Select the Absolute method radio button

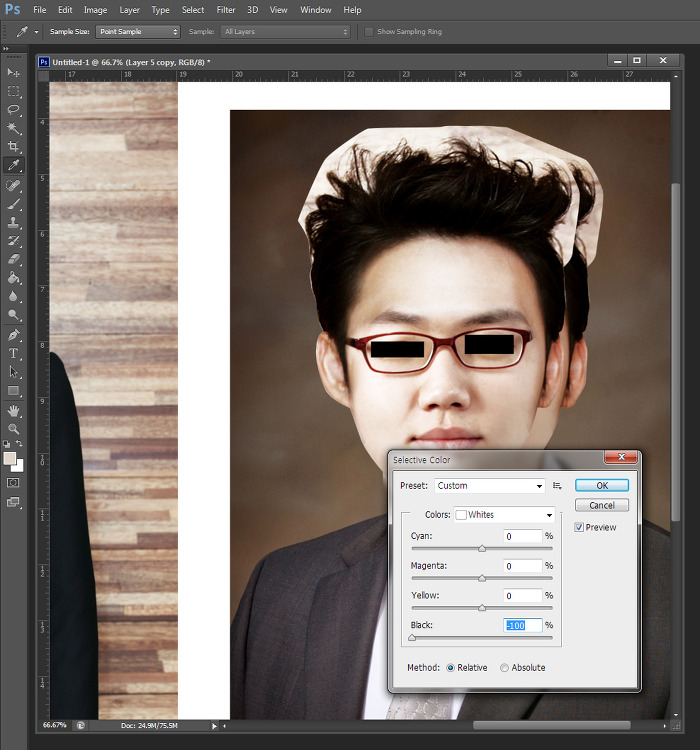pyautogui.click(x=505, y=668)
